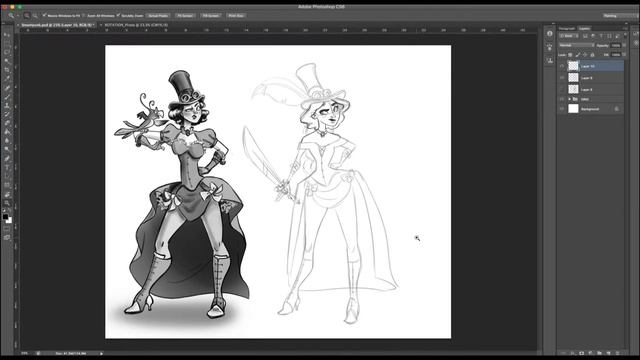Lock all with padlock icon
The width and height of the screenshot is (640, 360).
coord(592,55)
